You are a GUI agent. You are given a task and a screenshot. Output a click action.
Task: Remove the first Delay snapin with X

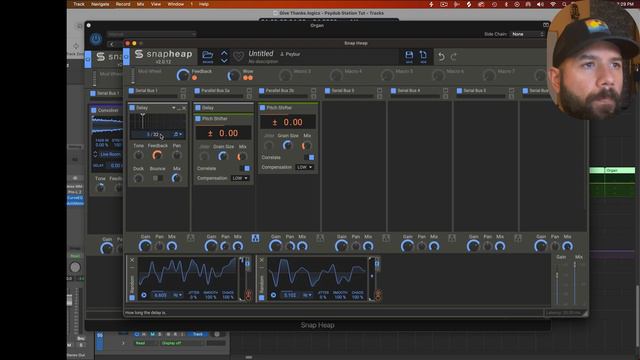(184, 108)
